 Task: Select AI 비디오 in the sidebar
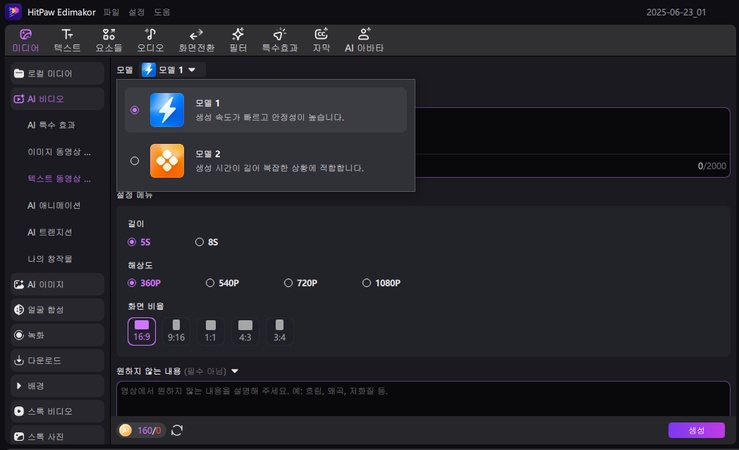coord(57,99)
